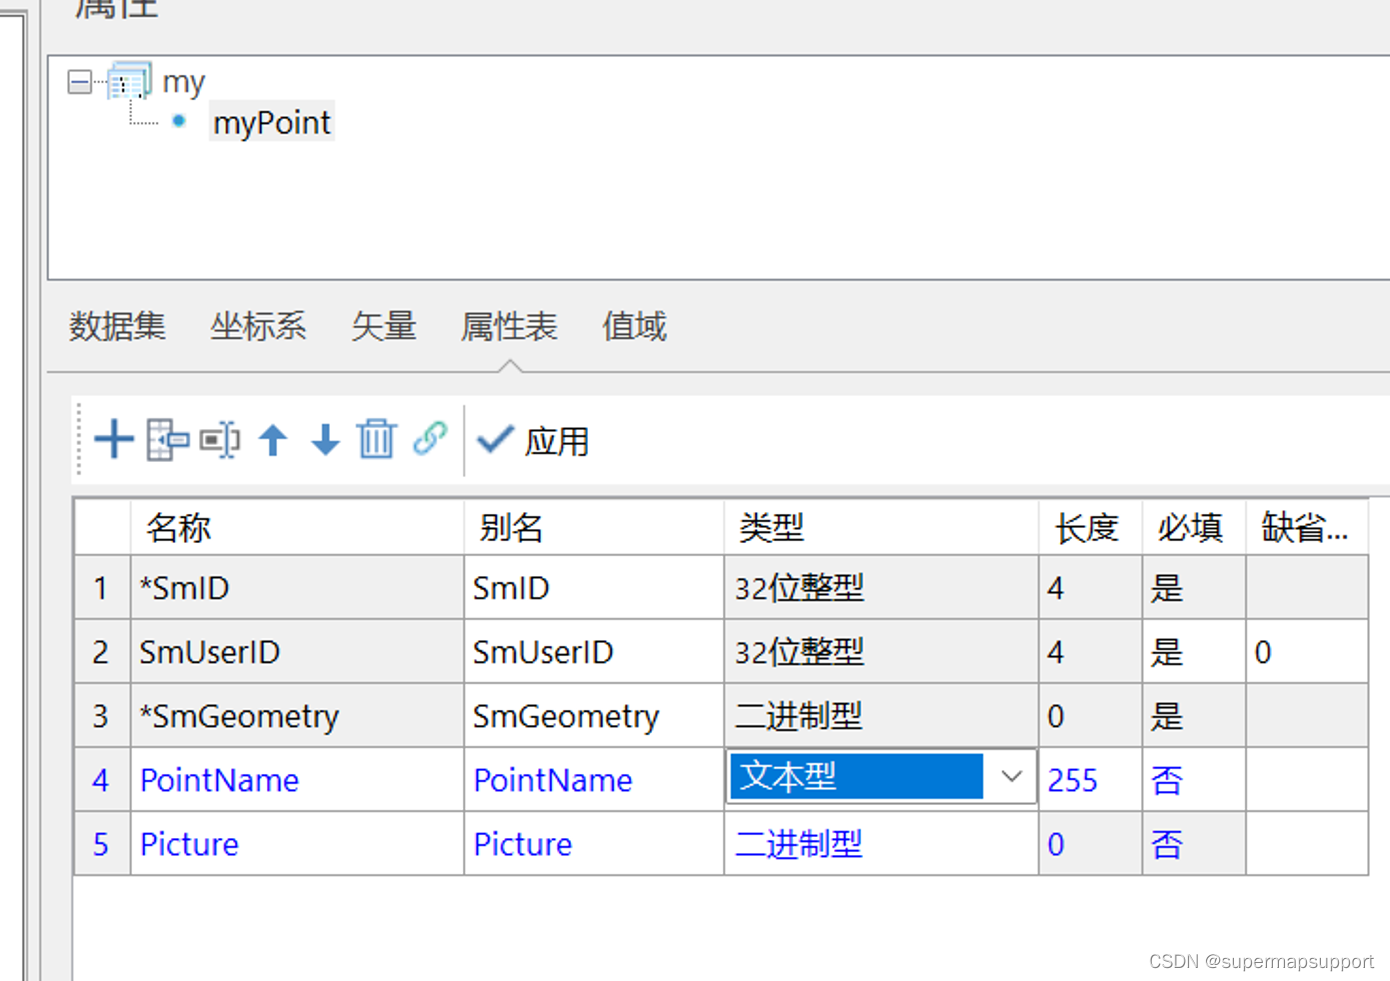
Task: Collapse the 'my' datasource tree node
Action: click(x=78, y=82)
